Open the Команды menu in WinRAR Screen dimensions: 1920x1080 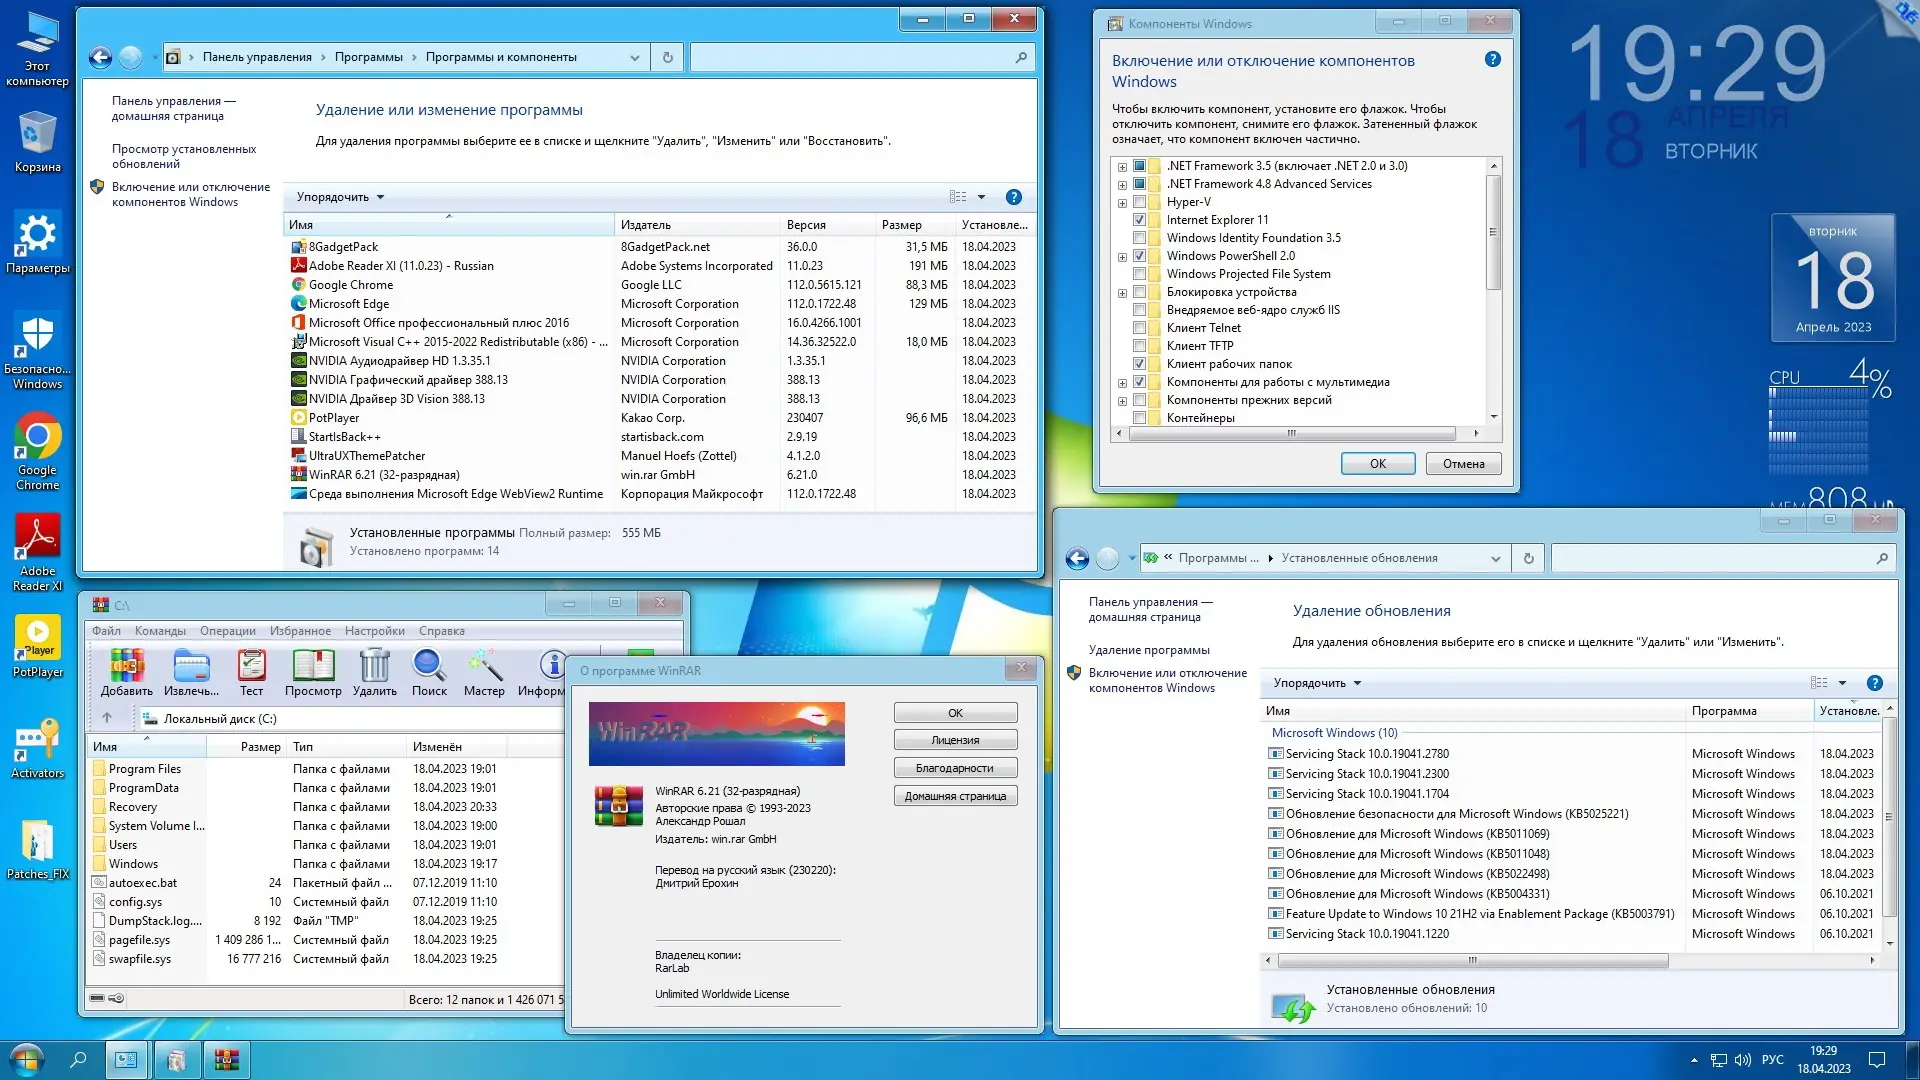(162, 630)
